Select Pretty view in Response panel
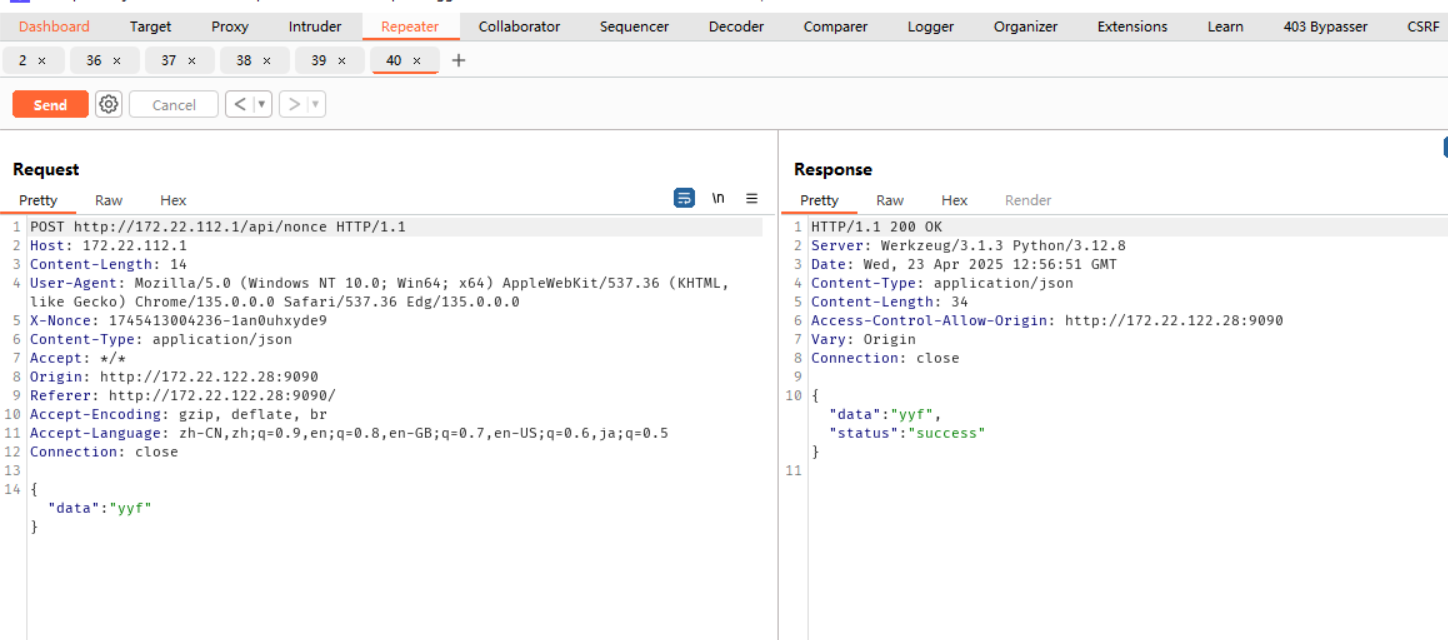This screenshot has height=640, width=1448. tap(819, 200)
